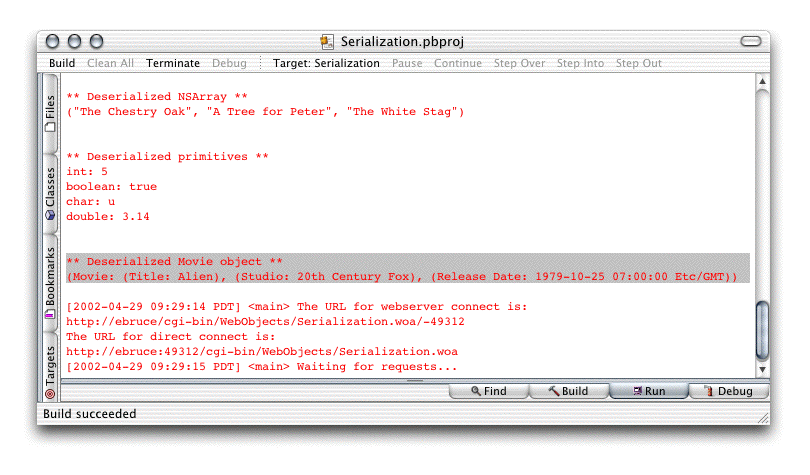Terminate the running application

point(173,63)
